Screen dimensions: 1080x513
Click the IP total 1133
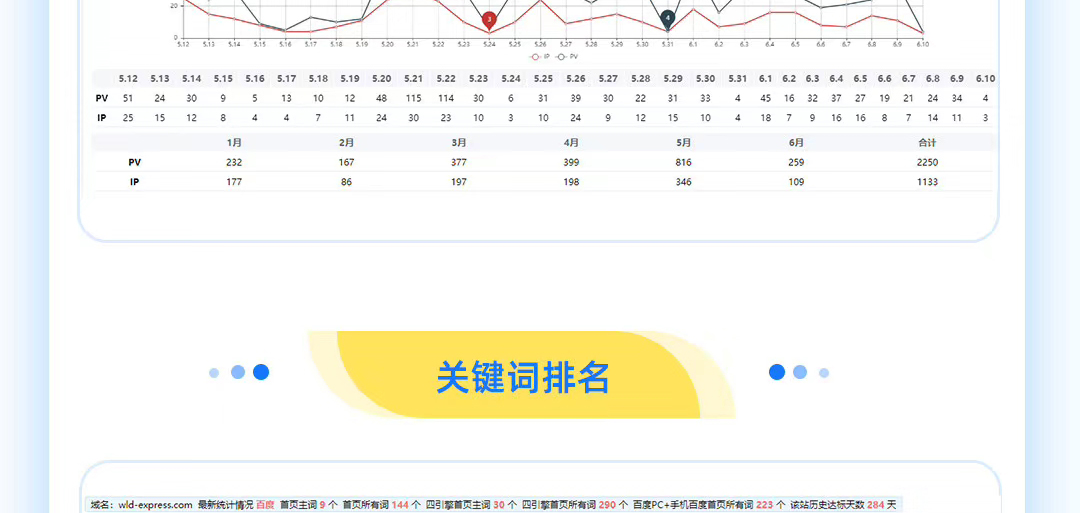pyautogui.click(x=927, y=182)
